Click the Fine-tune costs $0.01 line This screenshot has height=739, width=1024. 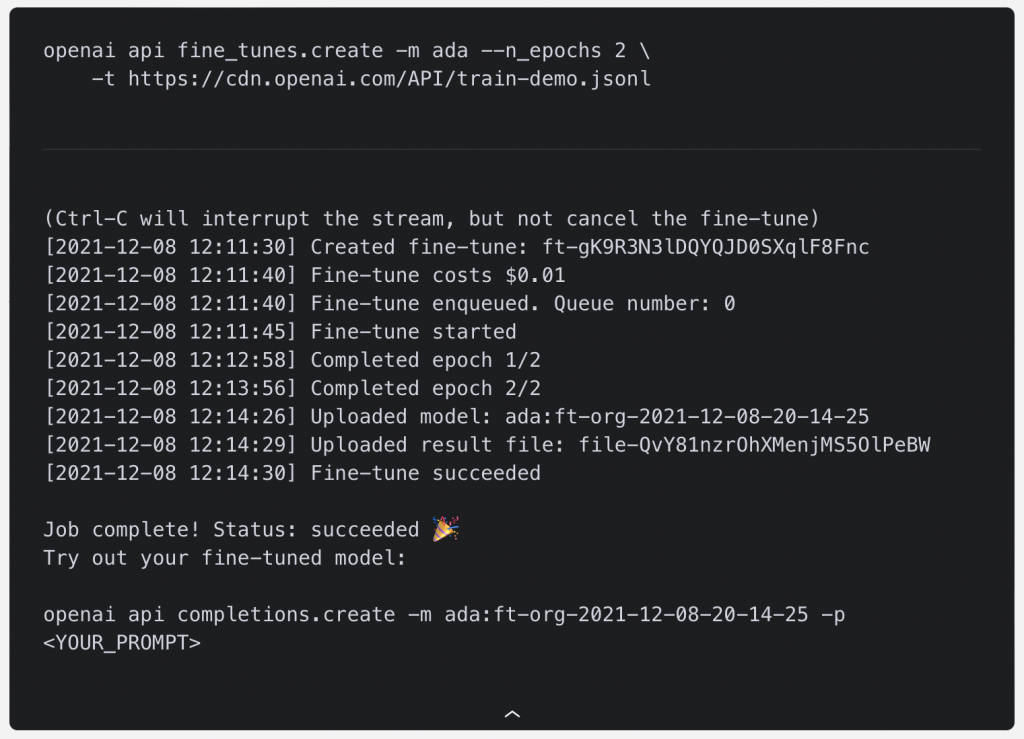click(x=304, y=275)
